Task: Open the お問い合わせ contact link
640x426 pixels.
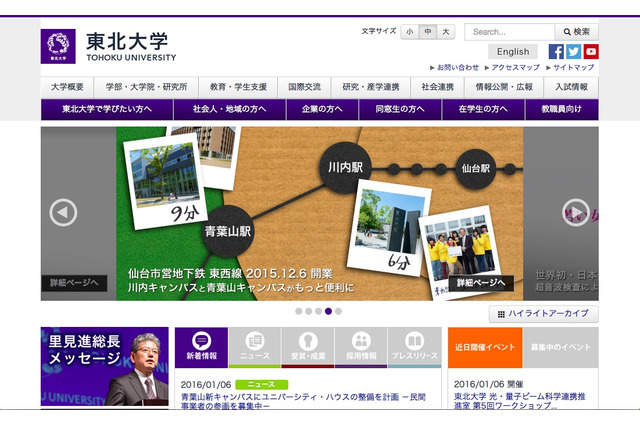Action: 458,67
